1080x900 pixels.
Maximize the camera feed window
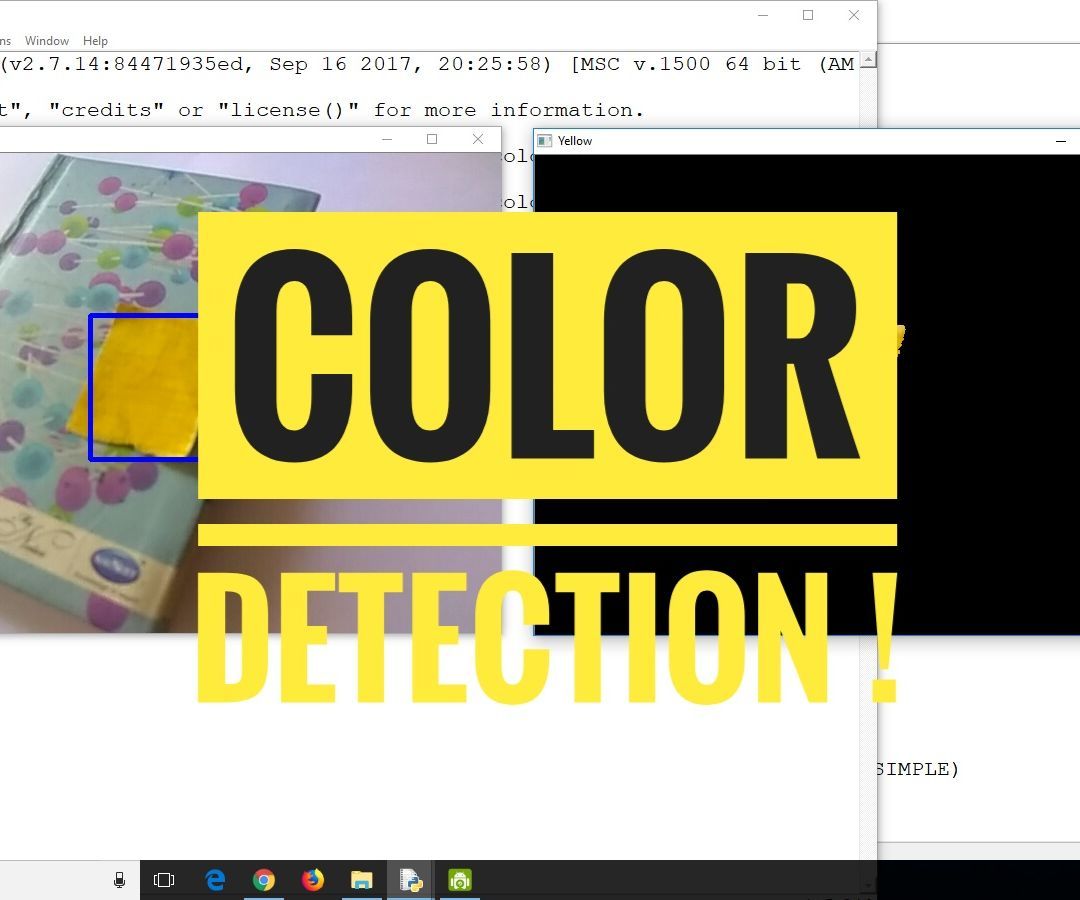click(x=432, y=139)
